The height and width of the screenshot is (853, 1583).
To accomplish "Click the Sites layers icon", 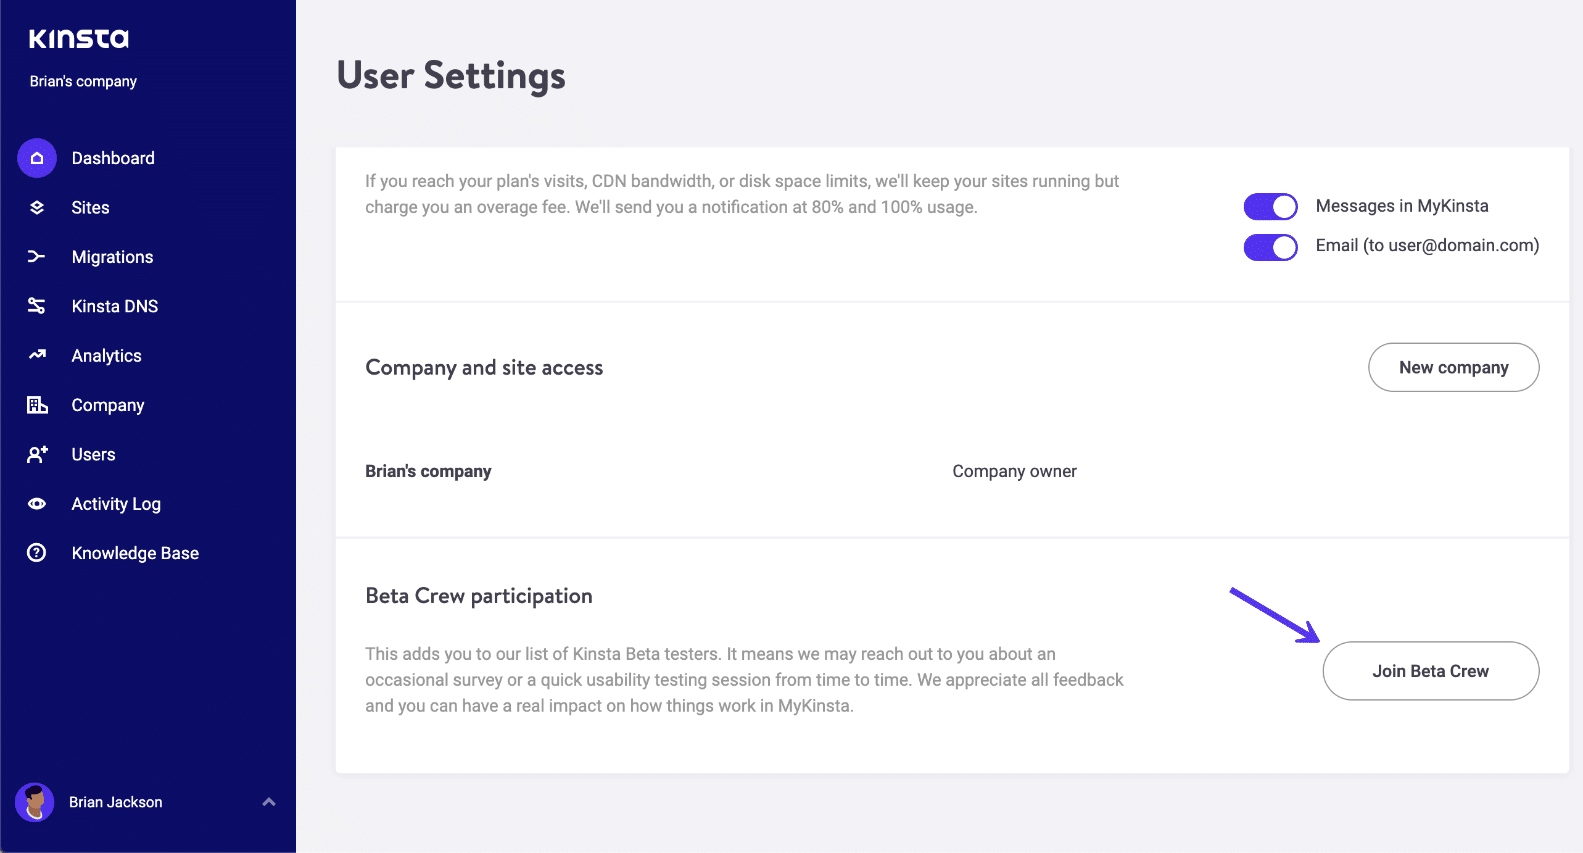I will [x=37, y=208].
